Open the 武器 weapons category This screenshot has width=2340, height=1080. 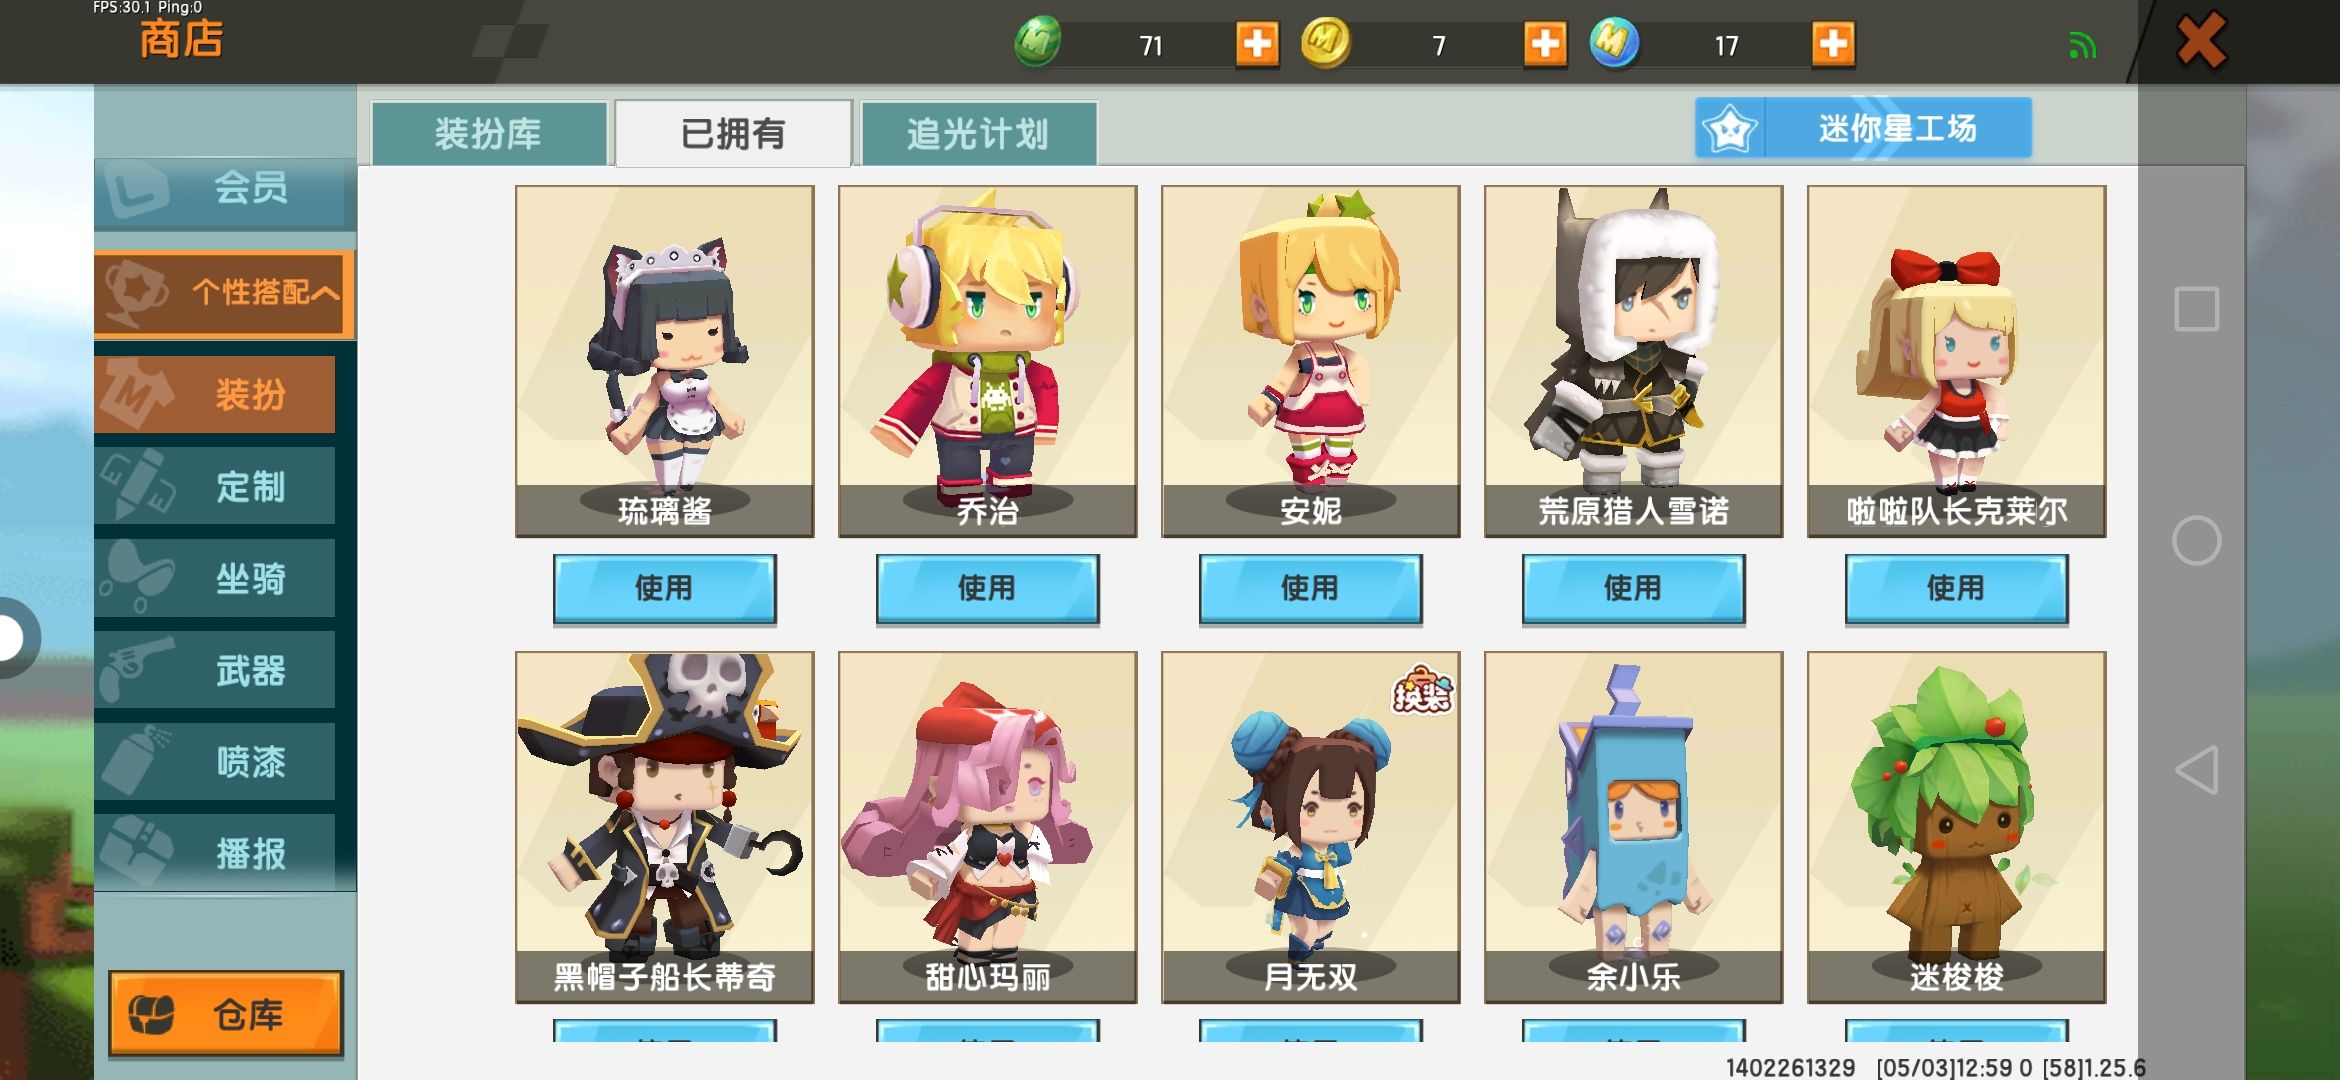(x=215, y=670)
